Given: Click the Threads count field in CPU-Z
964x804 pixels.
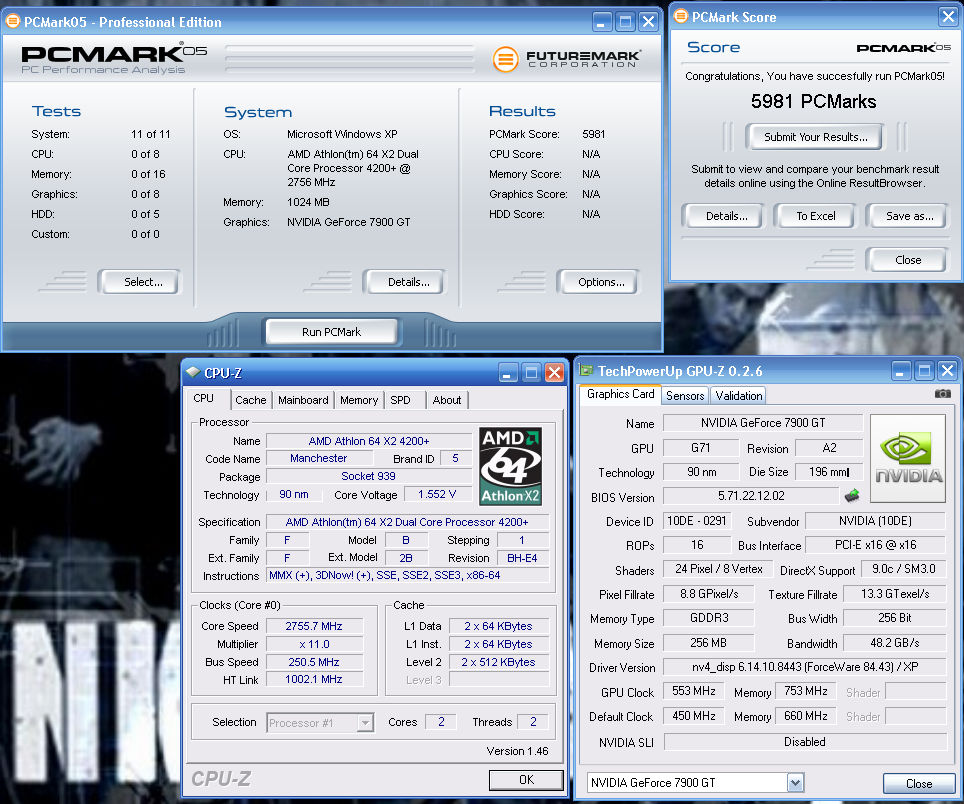Looking at the screenshot, I should pyautogui.click(x=533, y=722).
